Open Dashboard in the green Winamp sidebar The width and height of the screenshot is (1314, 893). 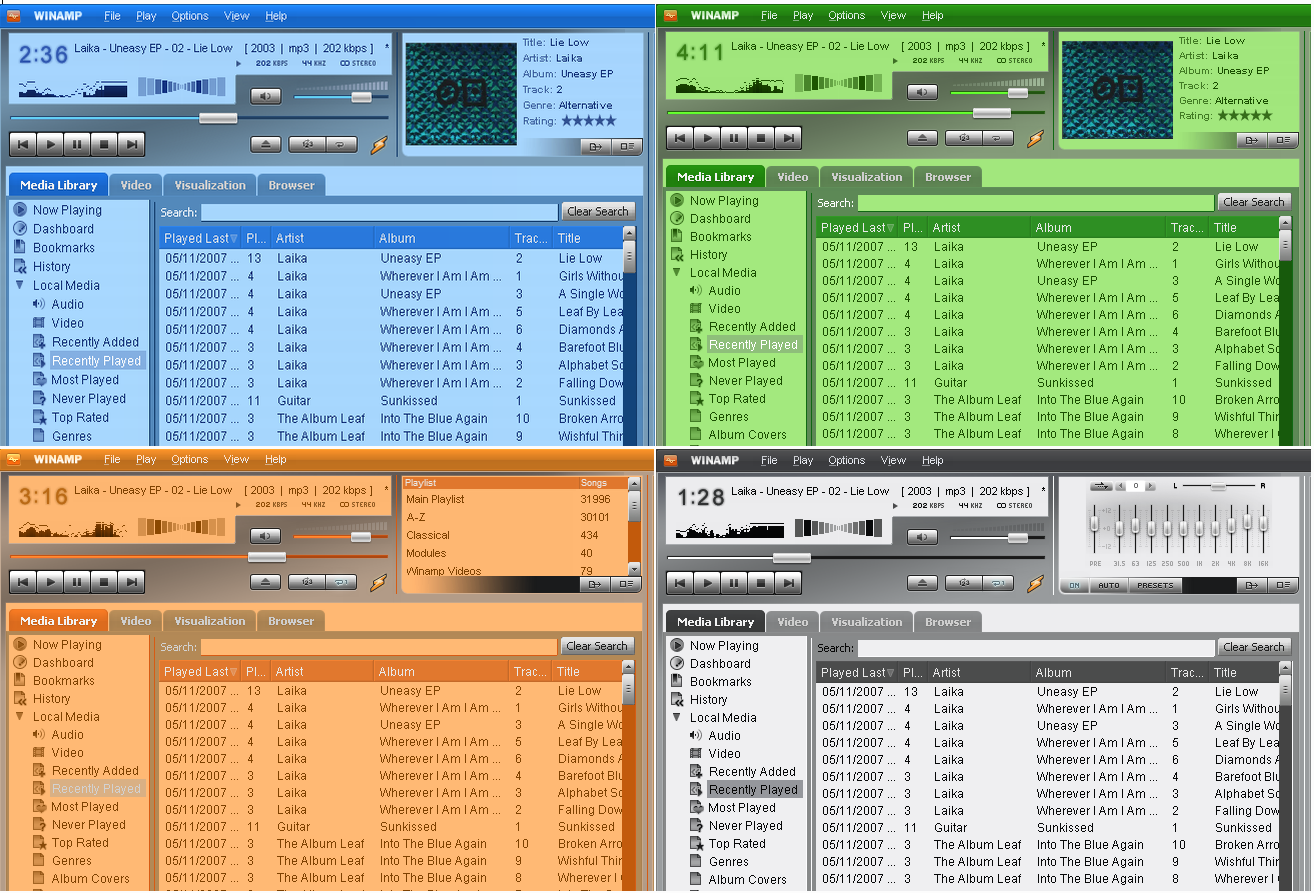click(720, 218)
